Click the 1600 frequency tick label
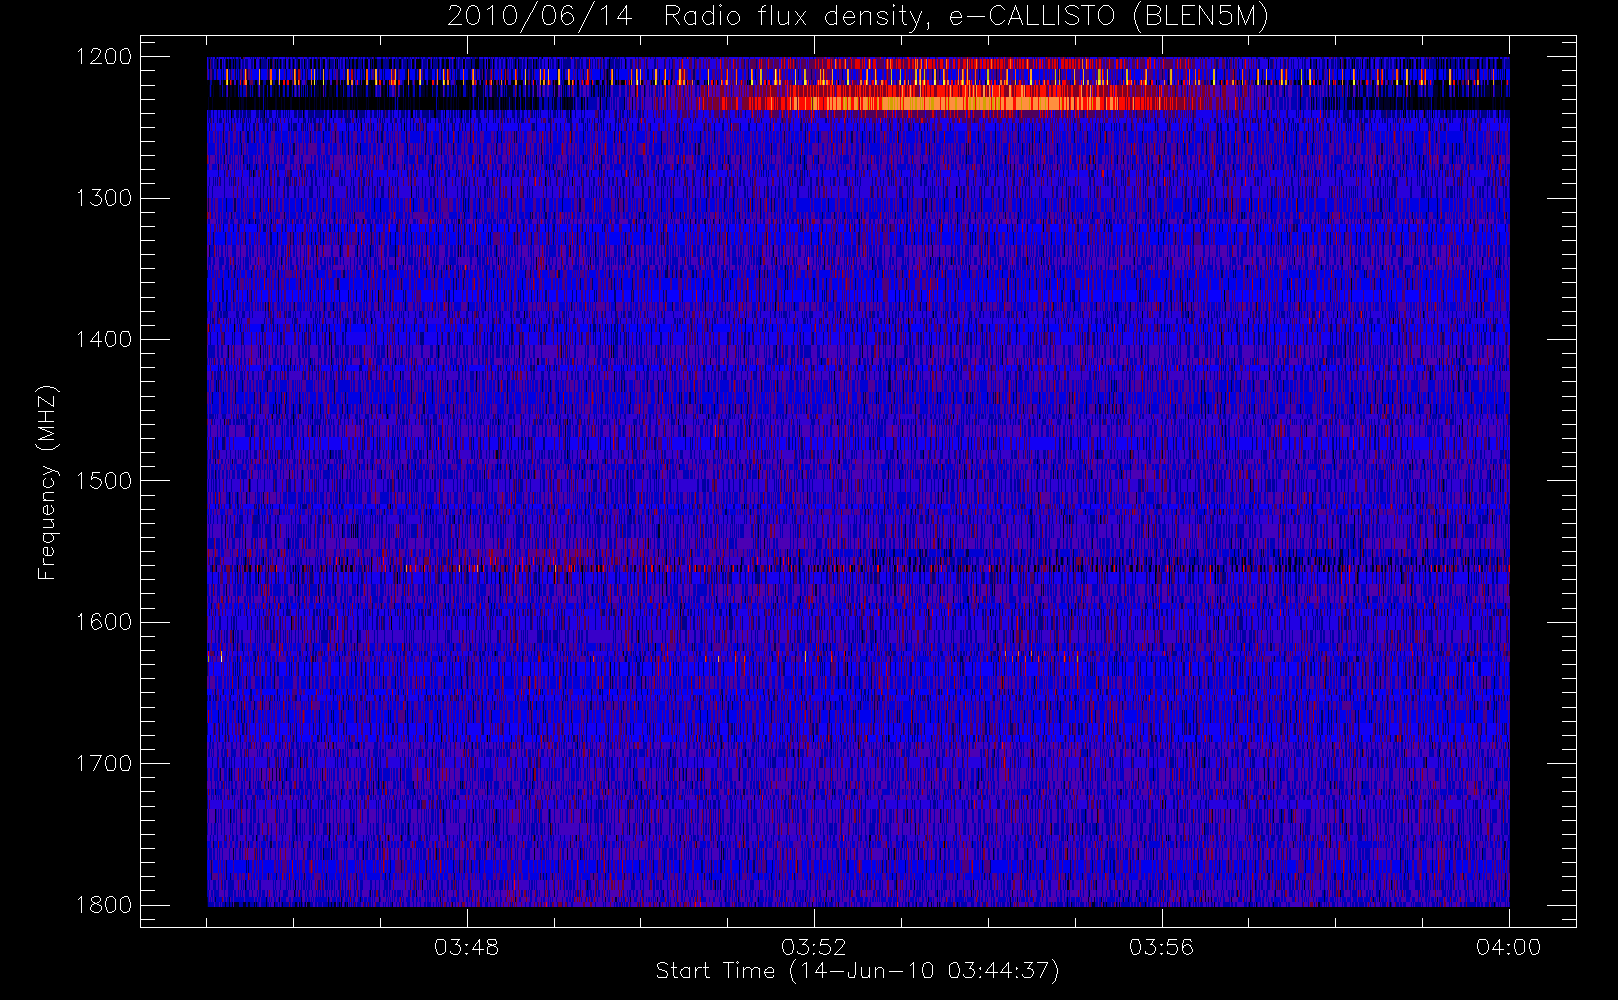Image resolution: width=1618 pixels, height=1000 pixels. pos(104,622)
